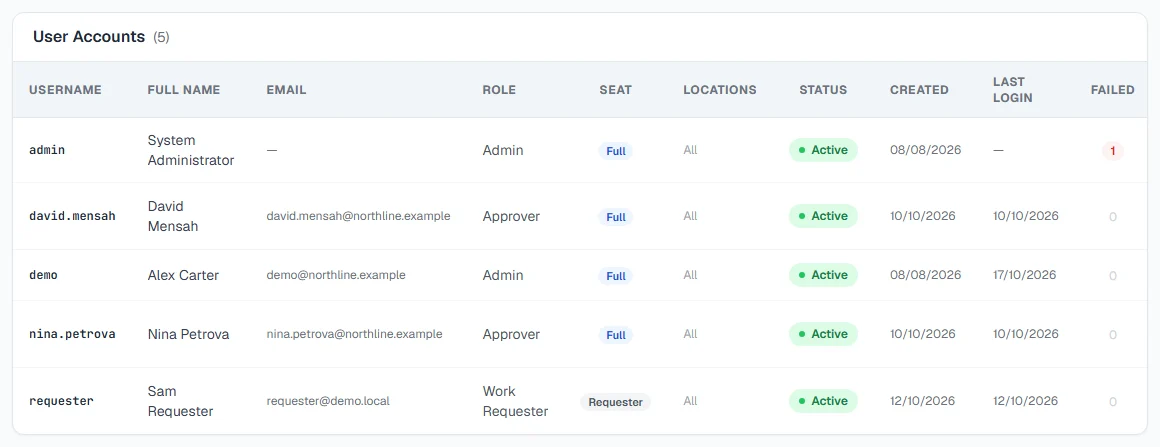This screenshot has width=1160, height=447.
Task: Click the Admin role in demo row
Action: 503,275
